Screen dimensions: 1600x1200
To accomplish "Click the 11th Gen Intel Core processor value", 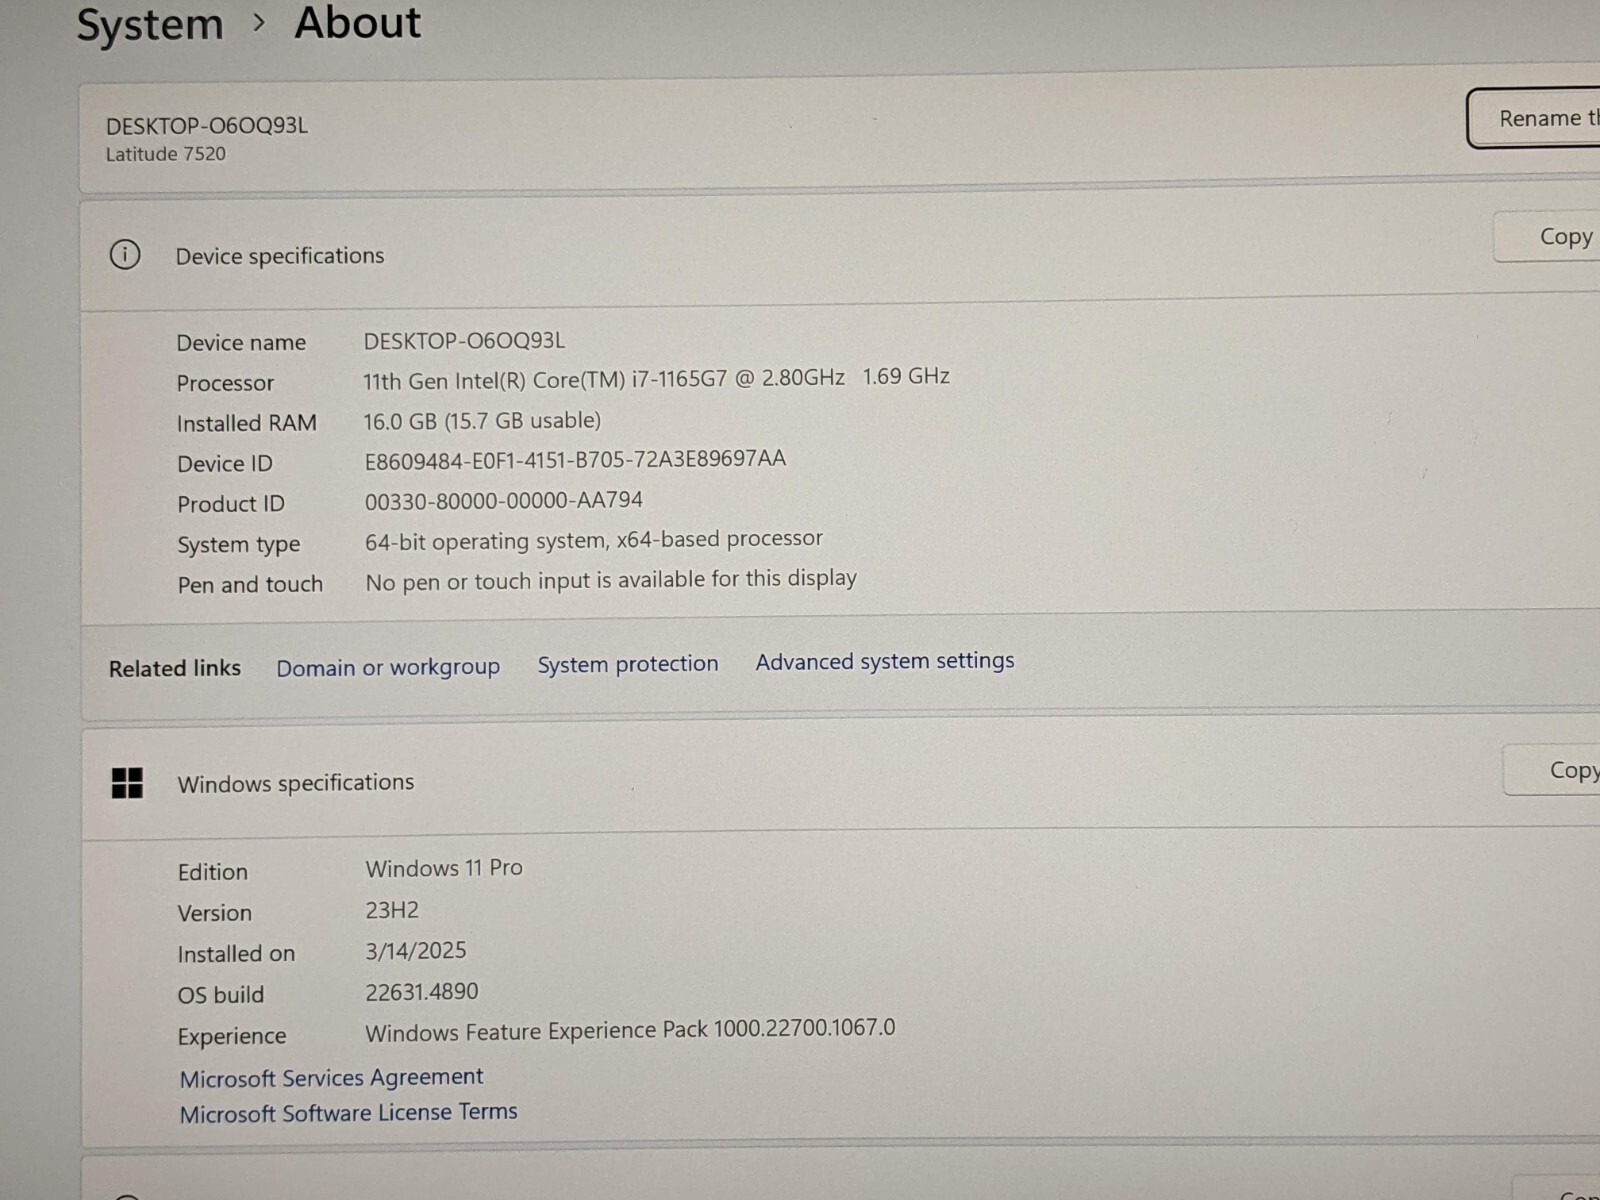I will [656, 379].
